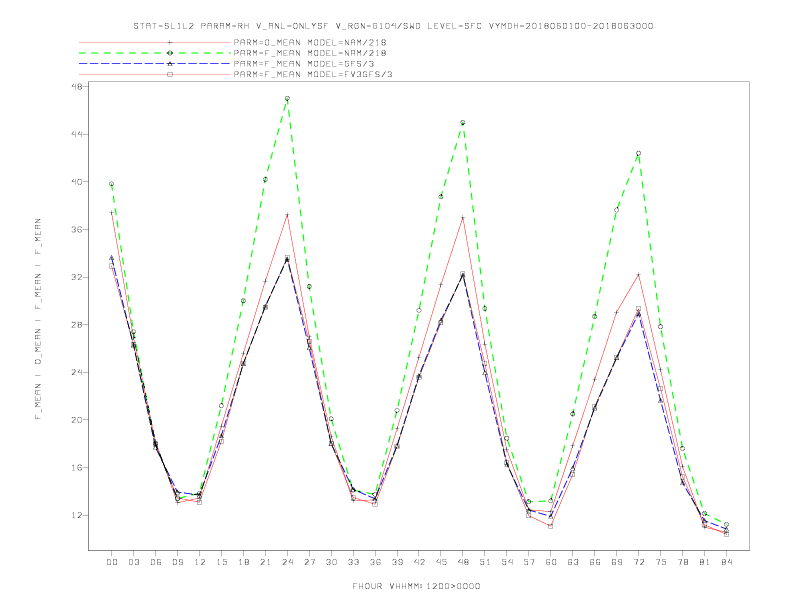
Task: Select legend entry PARM=F_MEAN MODEL=GFS/3
Action: [x=304, y=64]
